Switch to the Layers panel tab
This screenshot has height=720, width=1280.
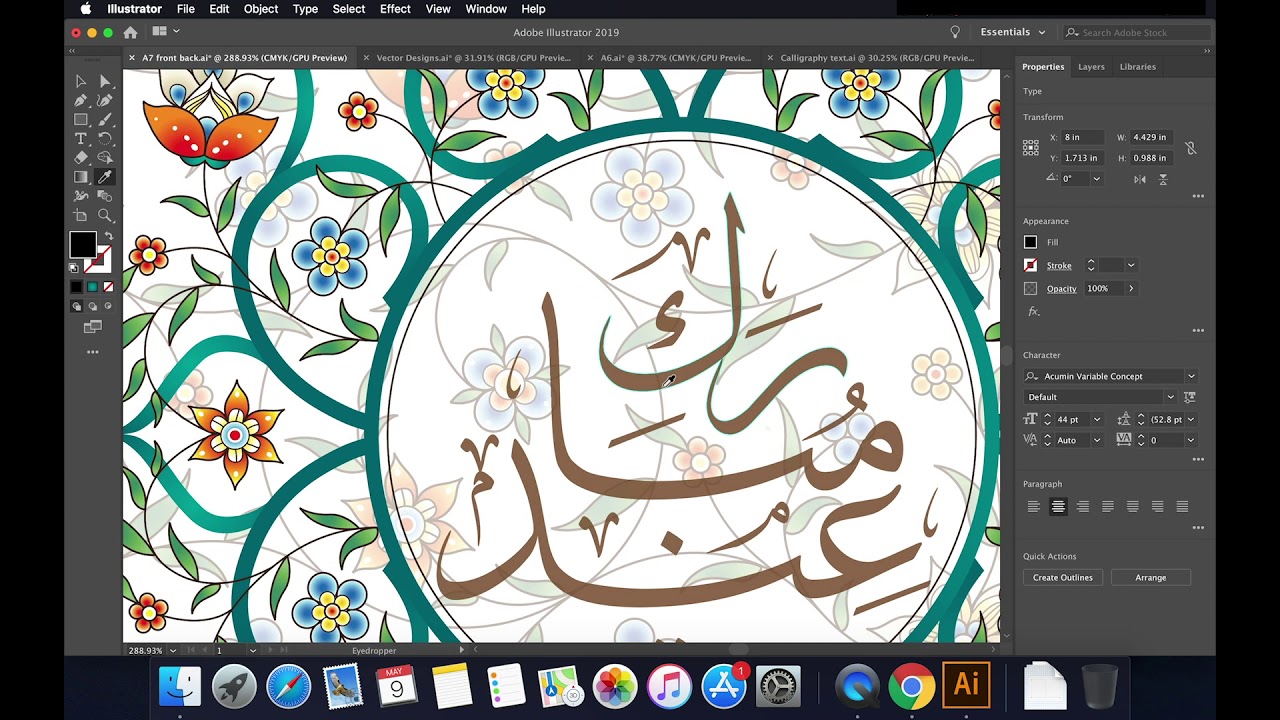(x=1091, y=67)
